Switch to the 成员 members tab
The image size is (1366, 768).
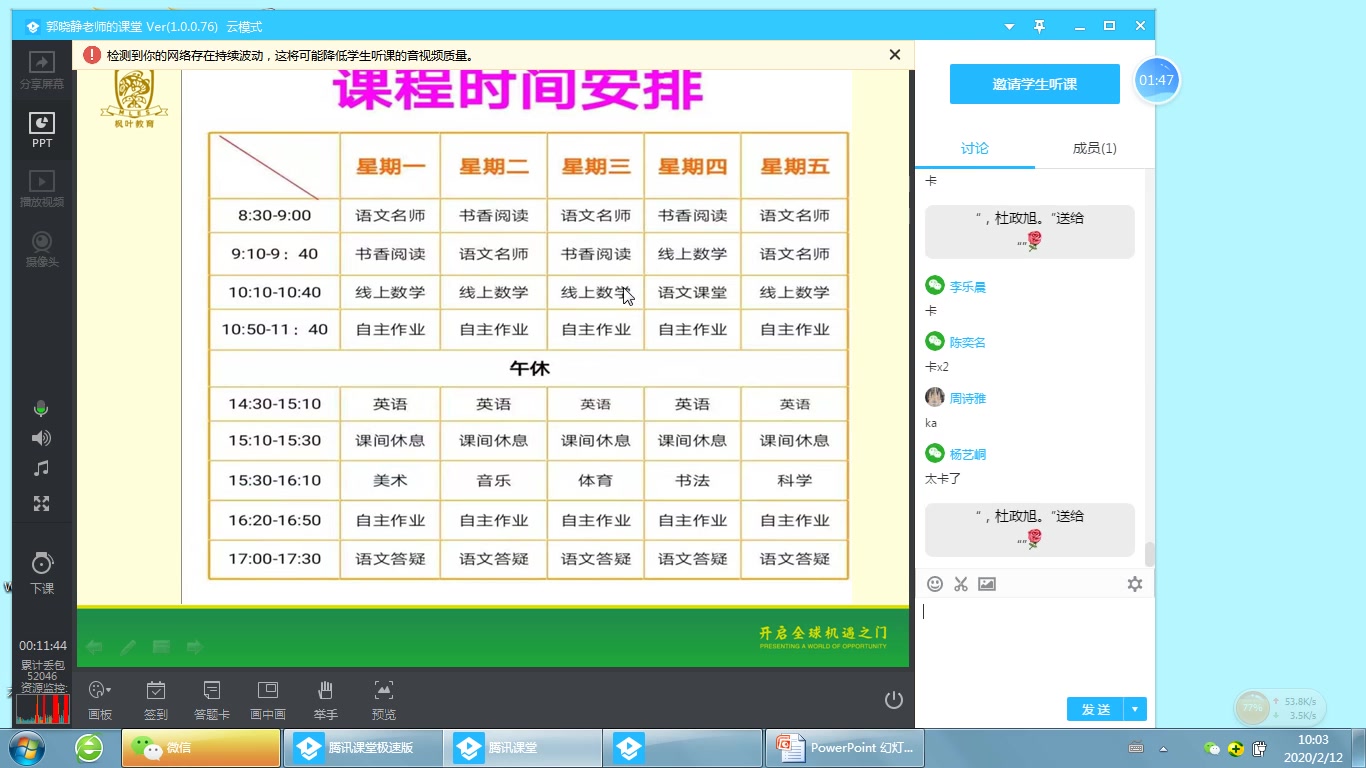pos(1094,147)
